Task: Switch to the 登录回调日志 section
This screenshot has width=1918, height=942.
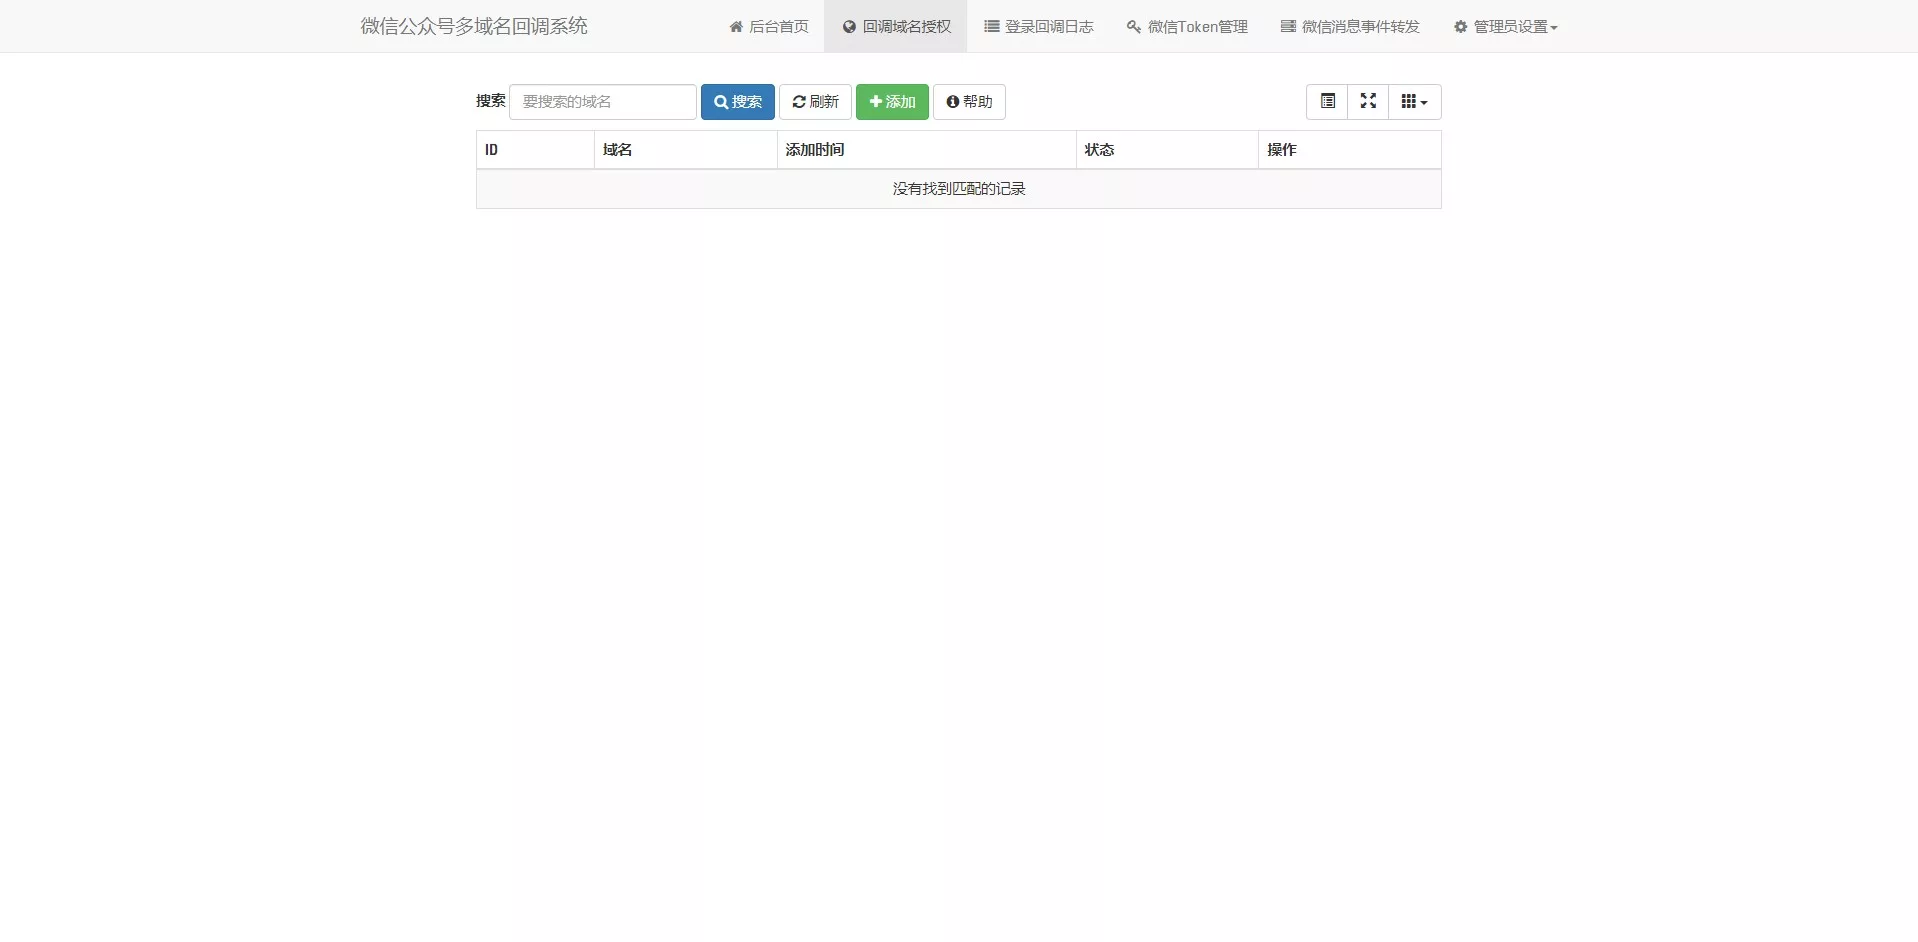Action: 1038,26
